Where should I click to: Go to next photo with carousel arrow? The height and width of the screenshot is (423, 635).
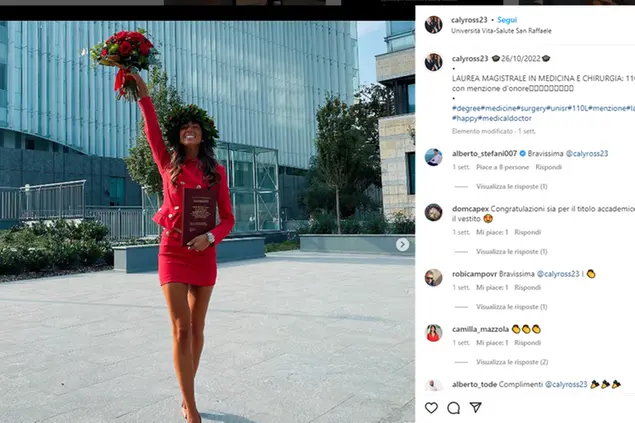click(402, 244)
